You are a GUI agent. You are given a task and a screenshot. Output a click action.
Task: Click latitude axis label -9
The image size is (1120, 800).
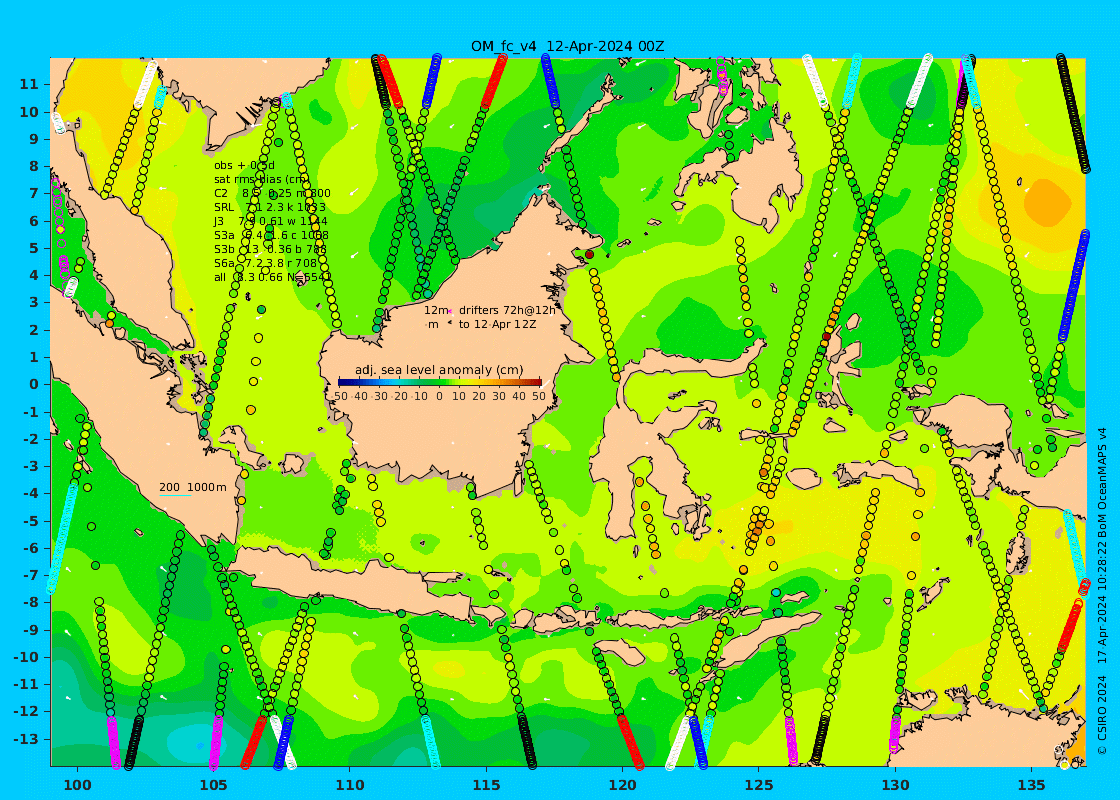tap(31, 630)
